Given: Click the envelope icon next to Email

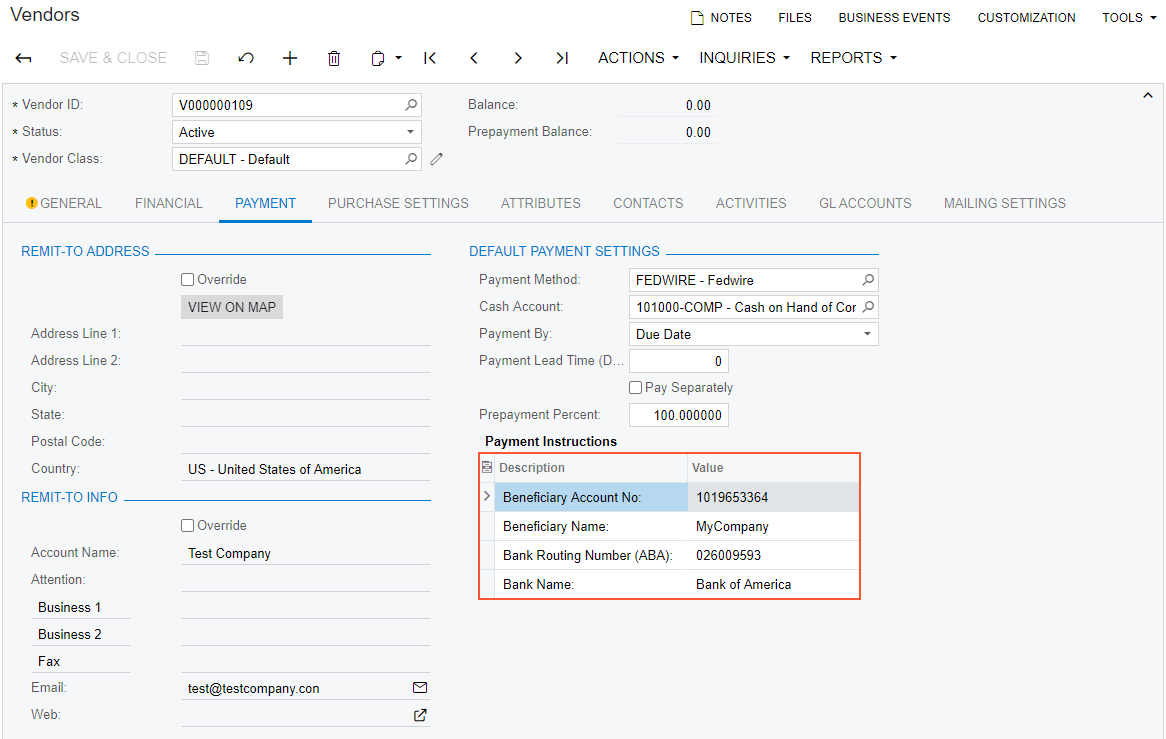Looking at the screenshot, I should tap(420, 688).
